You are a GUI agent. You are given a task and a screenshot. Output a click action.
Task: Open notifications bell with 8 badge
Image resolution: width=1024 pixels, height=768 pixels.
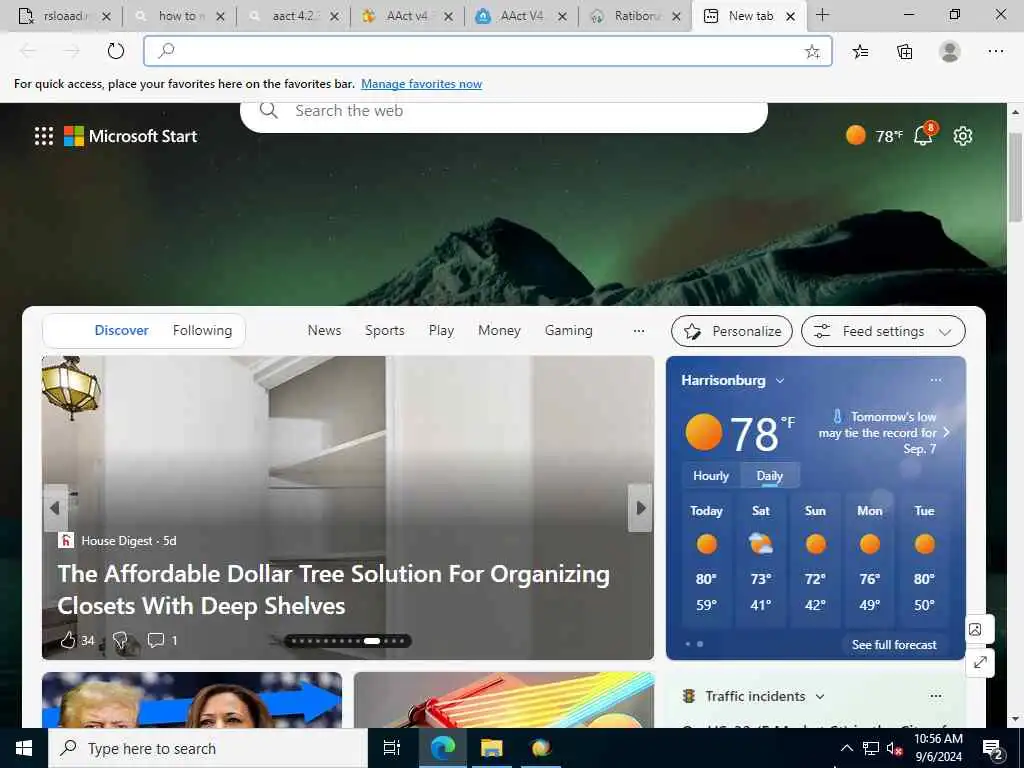coord(923,135)
